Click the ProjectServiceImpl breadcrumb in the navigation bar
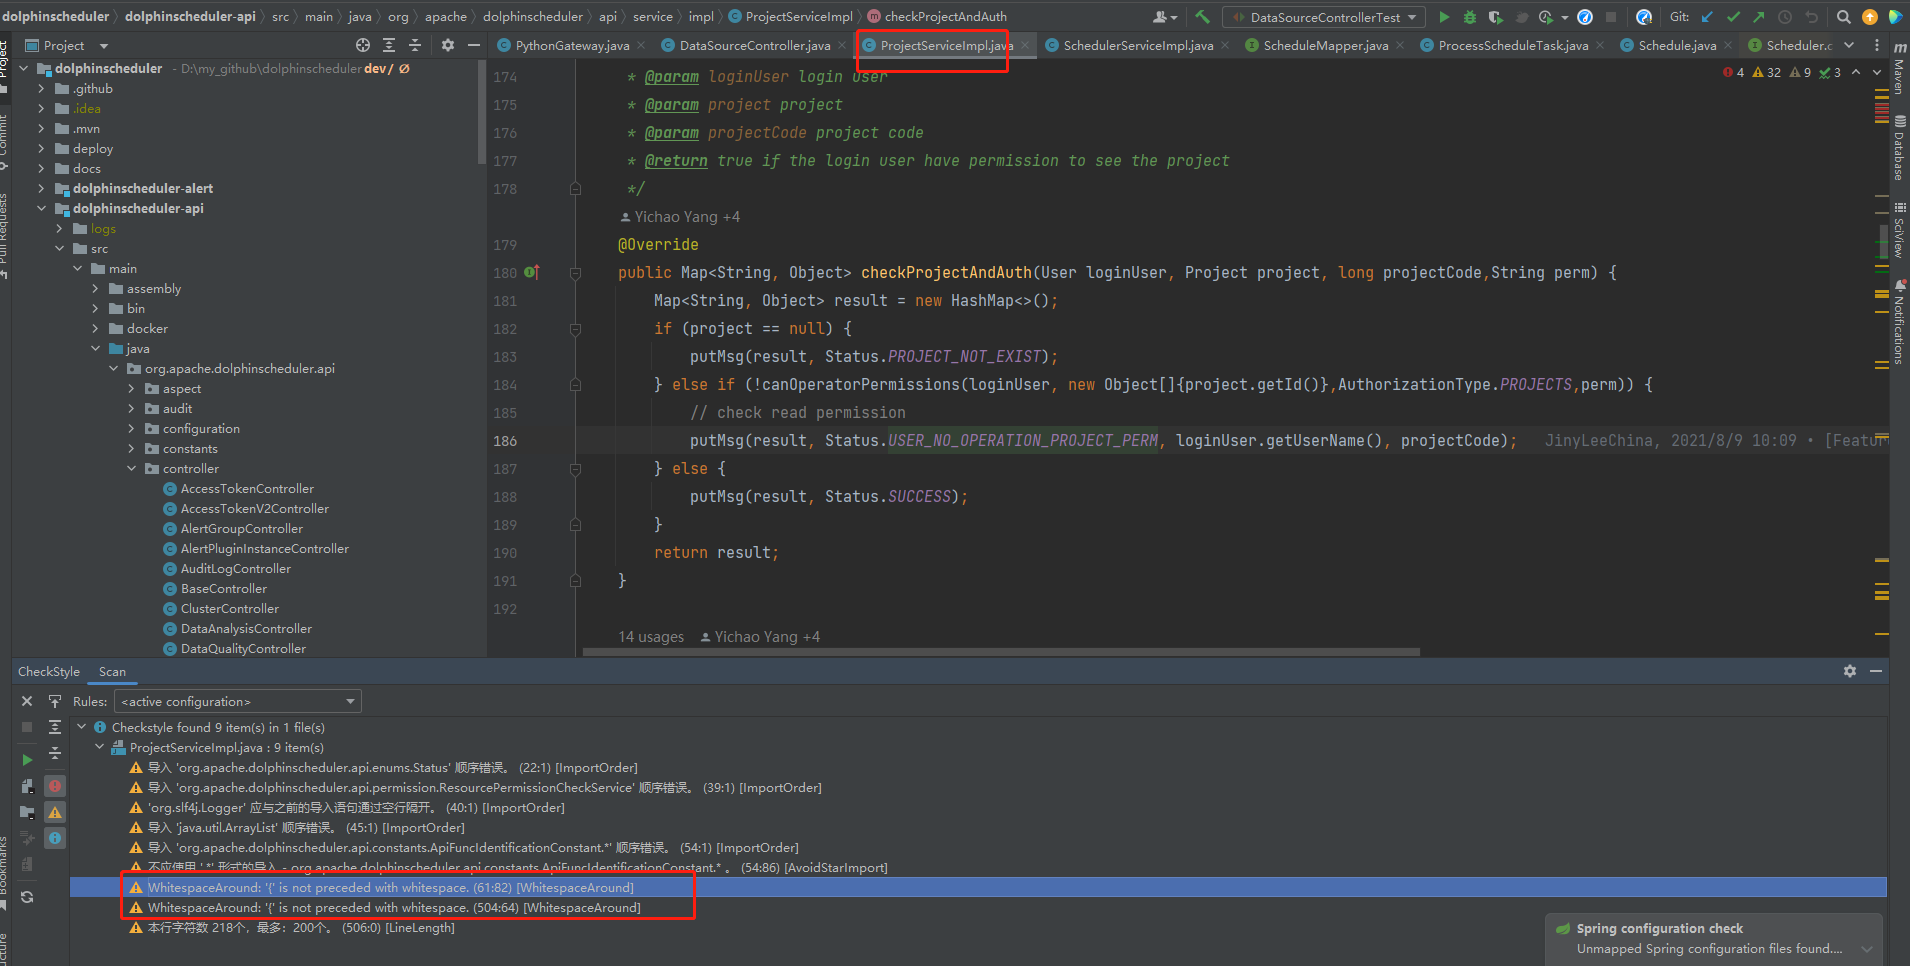The height and width of the screenshot is (966, 1910). pos(799,17)
